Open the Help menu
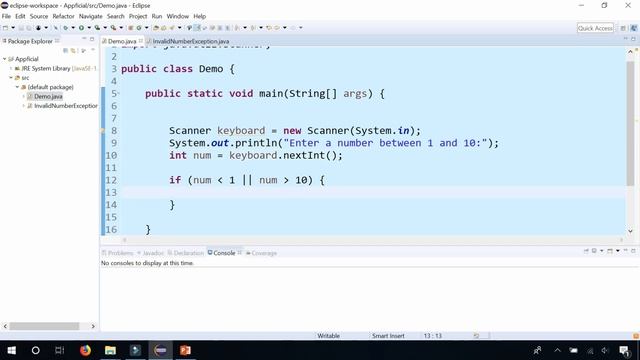Screen dimensions: 640x360 [x=200, y=16]
